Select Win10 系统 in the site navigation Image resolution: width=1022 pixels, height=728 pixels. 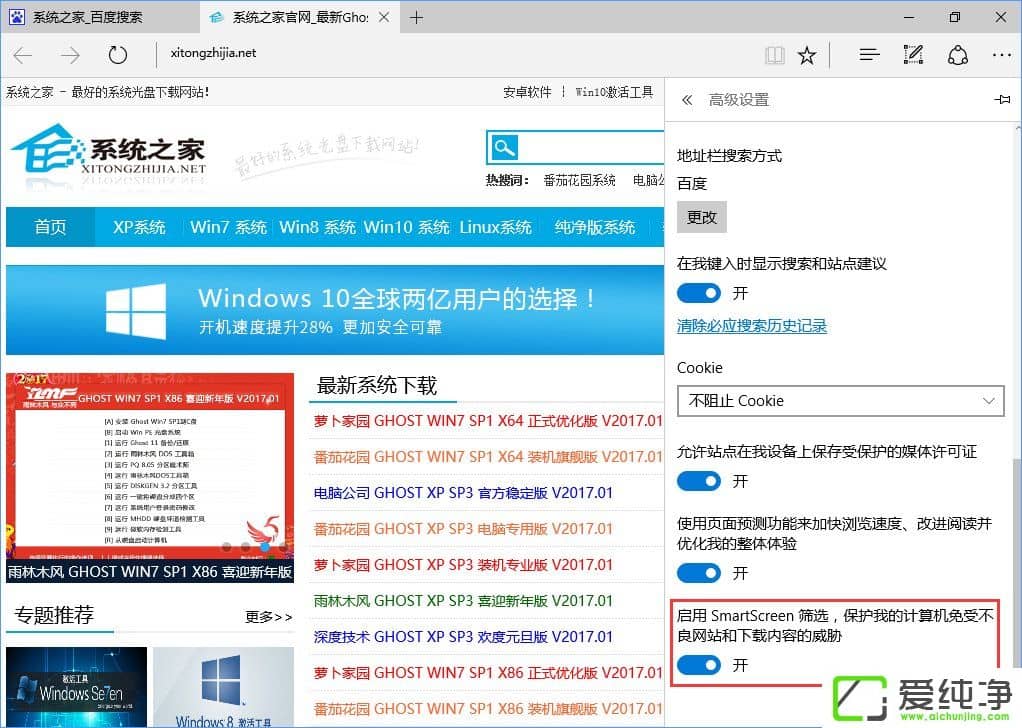tap(406, 227)
